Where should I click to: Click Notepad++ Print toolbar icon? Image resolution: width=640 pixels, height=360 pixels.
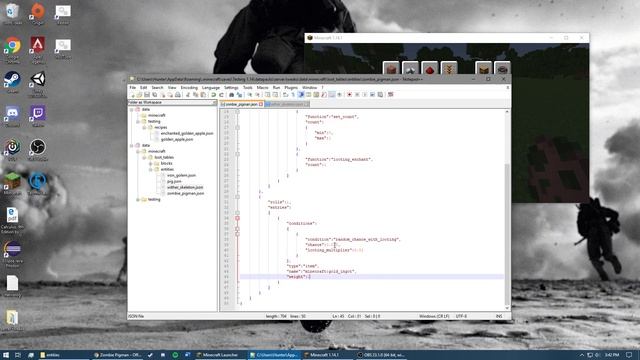click(178, 95)
